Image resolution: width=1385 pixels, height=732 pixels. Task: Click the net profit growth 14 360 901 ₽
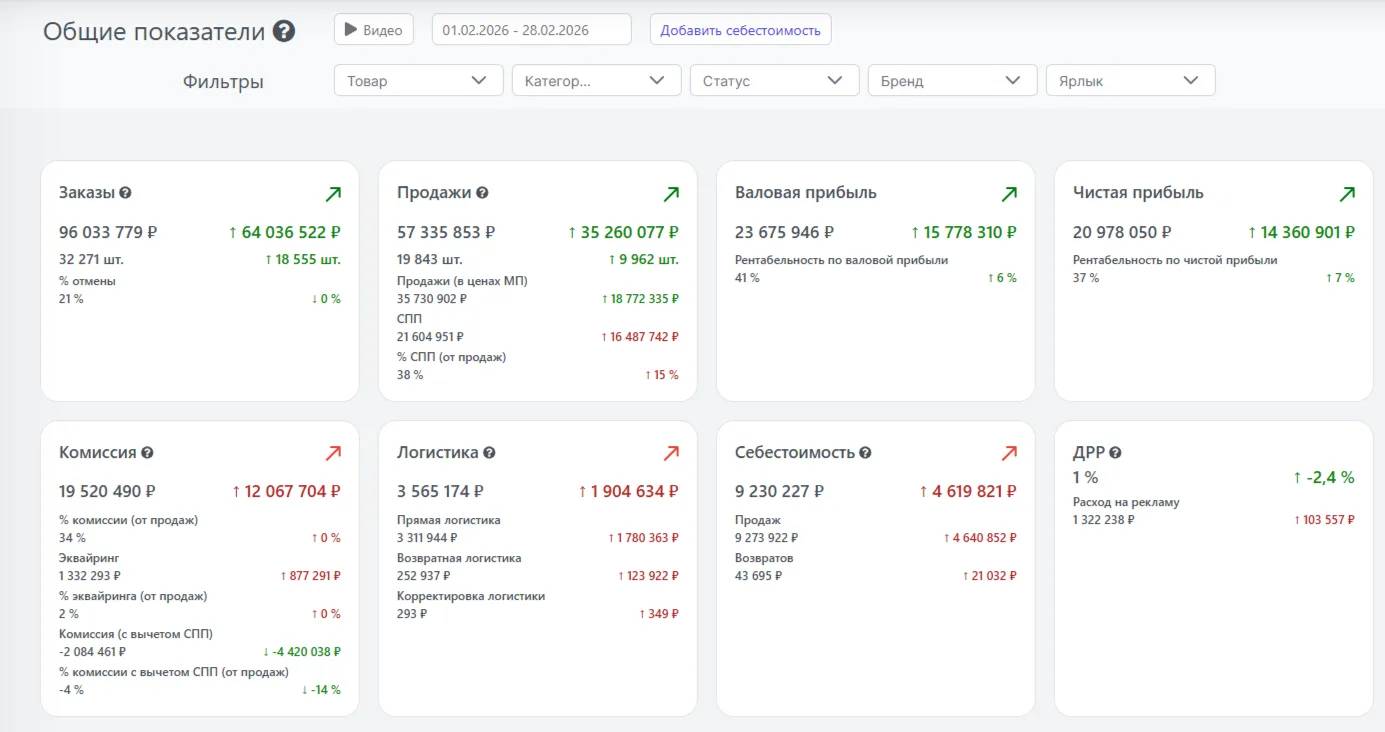click(1301, 233)
